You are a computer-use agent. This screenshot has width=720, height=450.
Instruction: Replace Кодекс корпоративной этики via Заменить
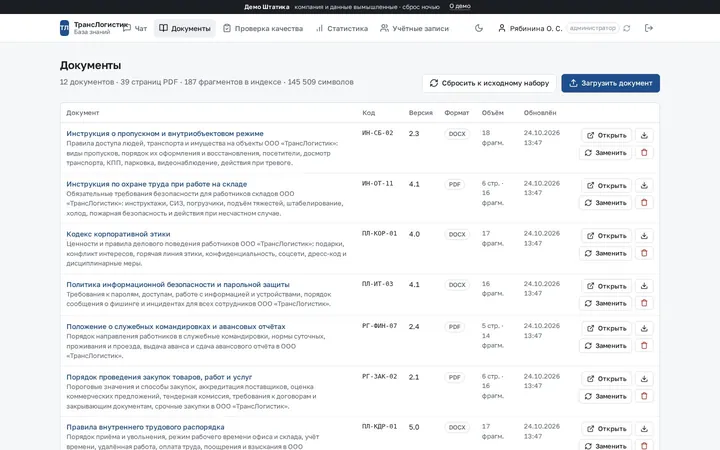[x=606, y=253]
